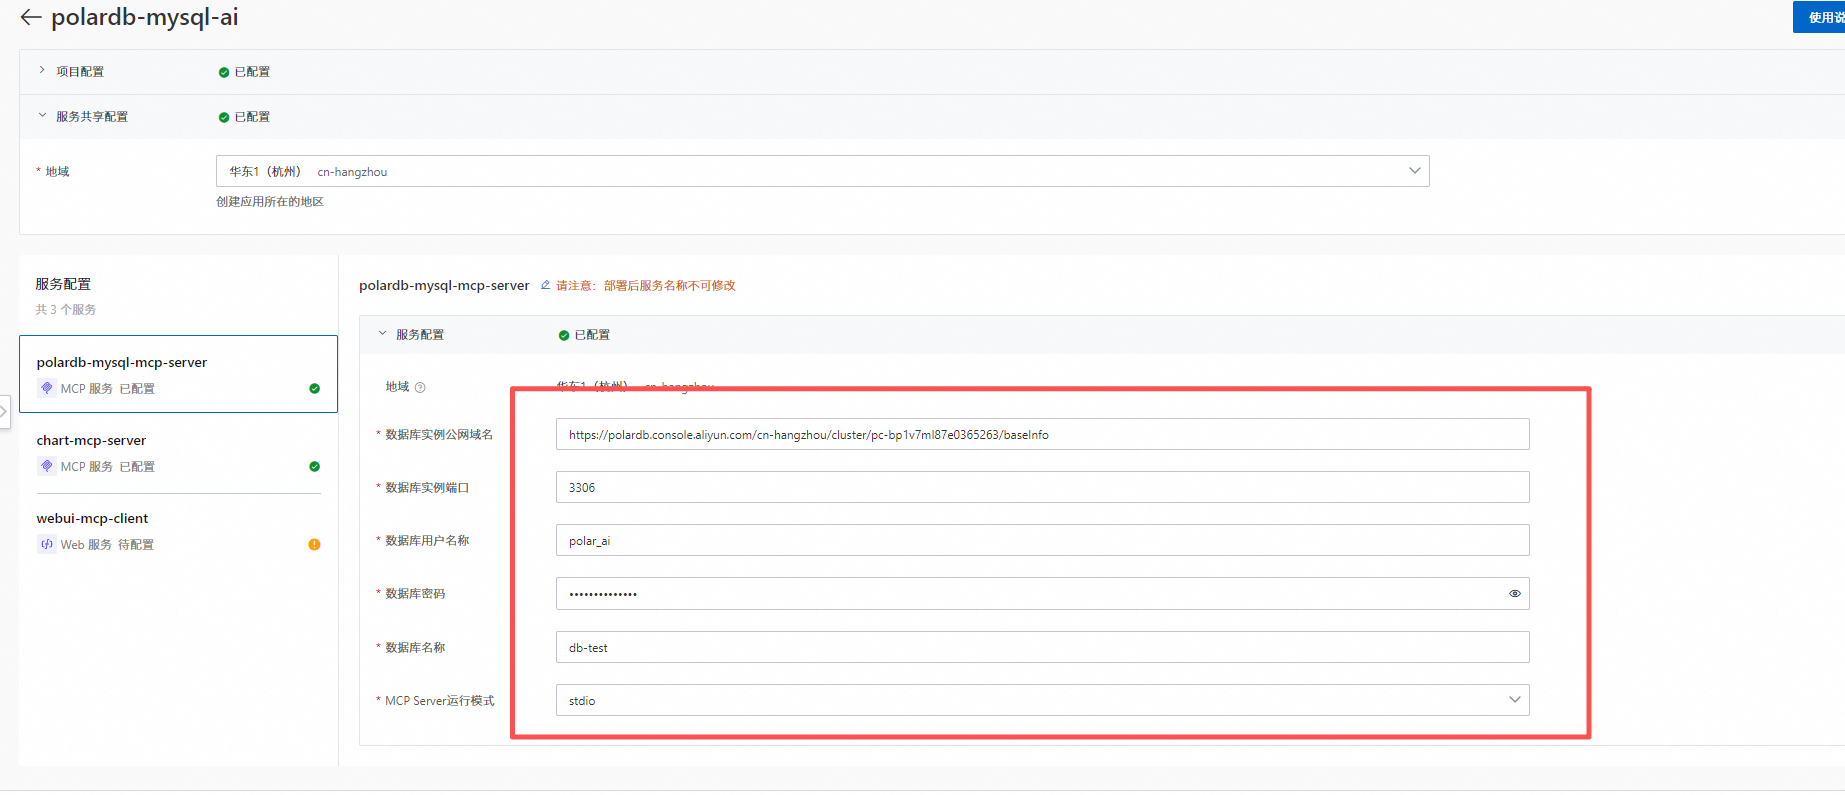Click the MCP icon under polardb-mysql-mcp-server
Screen dimensions: 1845x795
click(x=47, y=388)
